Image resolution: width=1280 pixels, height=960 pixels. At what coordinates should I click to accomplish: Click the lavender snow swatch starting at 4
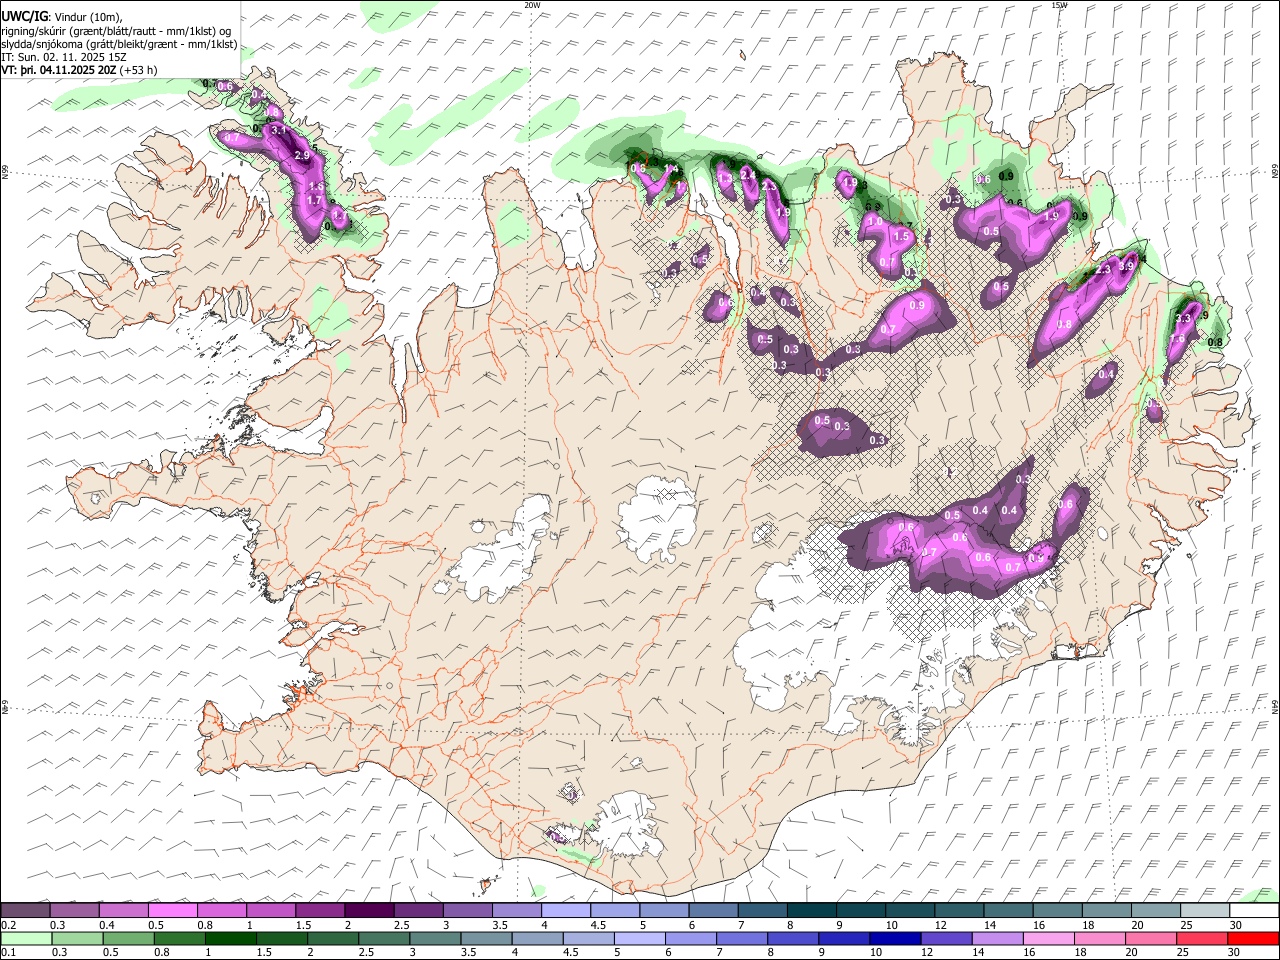[564, 910]
